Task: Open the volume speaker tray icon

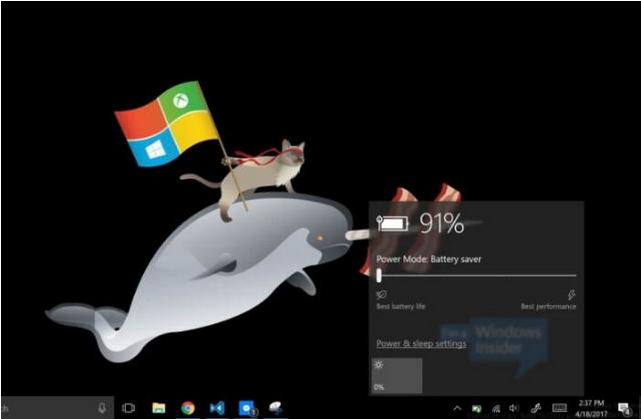Action: pyautogui.click(x=512, y=408)
